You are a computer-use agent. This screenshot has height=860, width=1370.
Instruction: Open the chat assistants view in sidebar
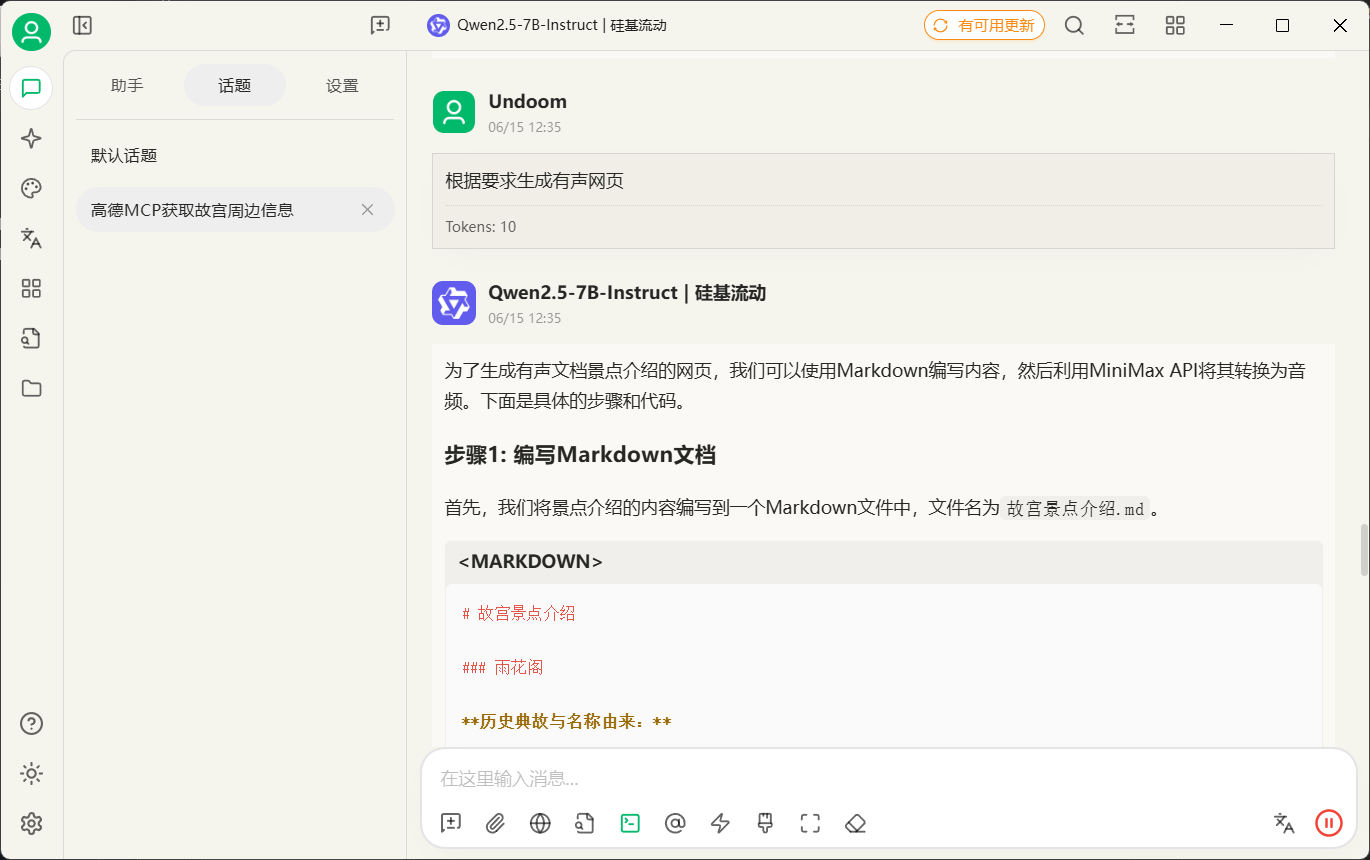pos(31,88)
